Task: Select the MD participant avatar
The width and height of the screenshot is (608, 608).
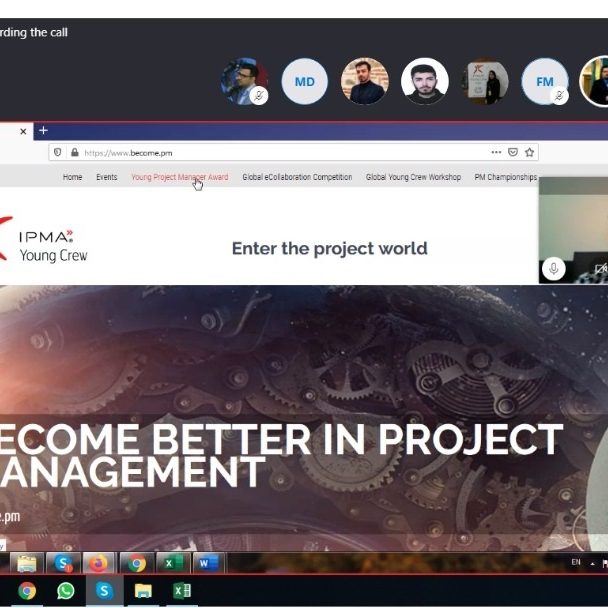Action: coord(304,82)
